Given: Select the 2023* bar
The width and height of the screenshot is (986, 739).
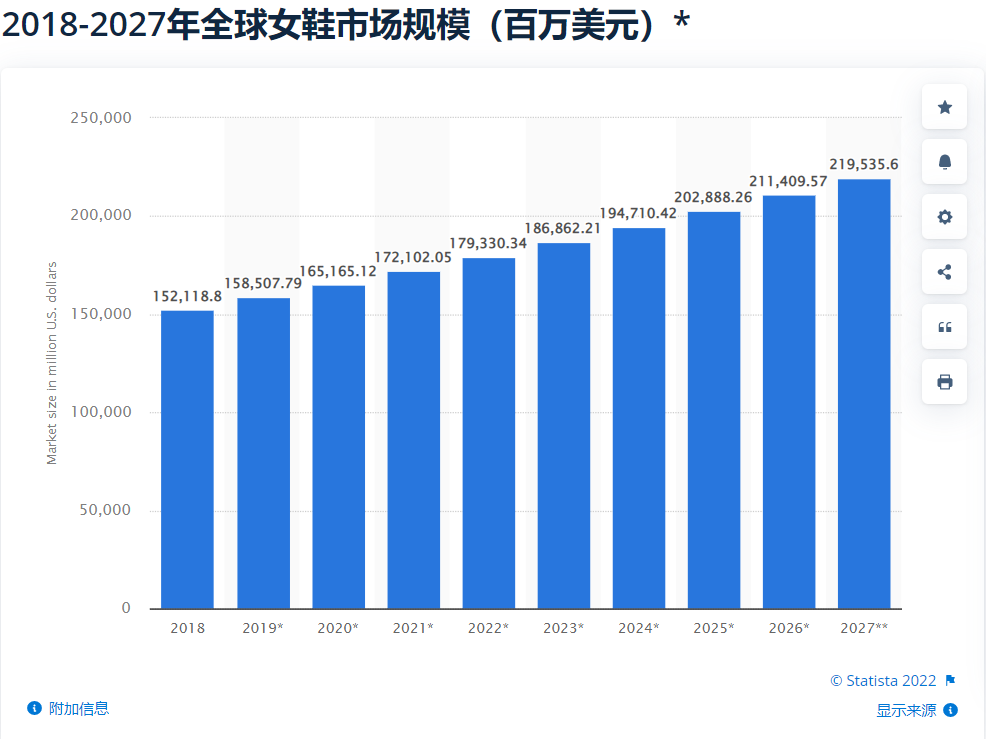Looking at the screenshot, I should (x=564, y=426).
